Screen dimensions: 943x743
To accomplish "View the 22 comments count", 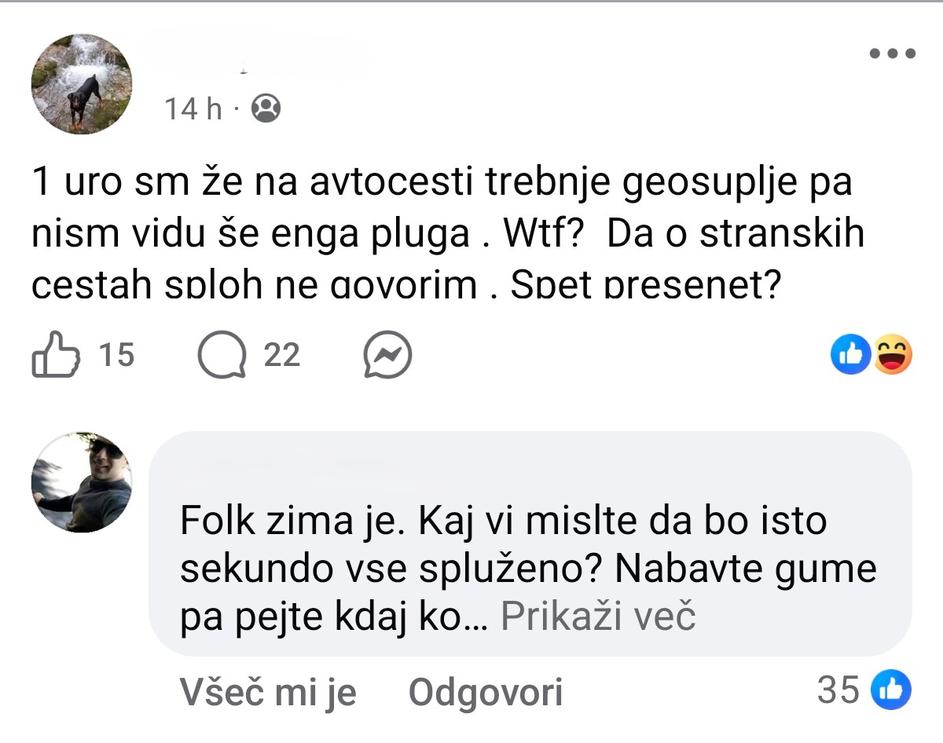I will pos(282,354).
